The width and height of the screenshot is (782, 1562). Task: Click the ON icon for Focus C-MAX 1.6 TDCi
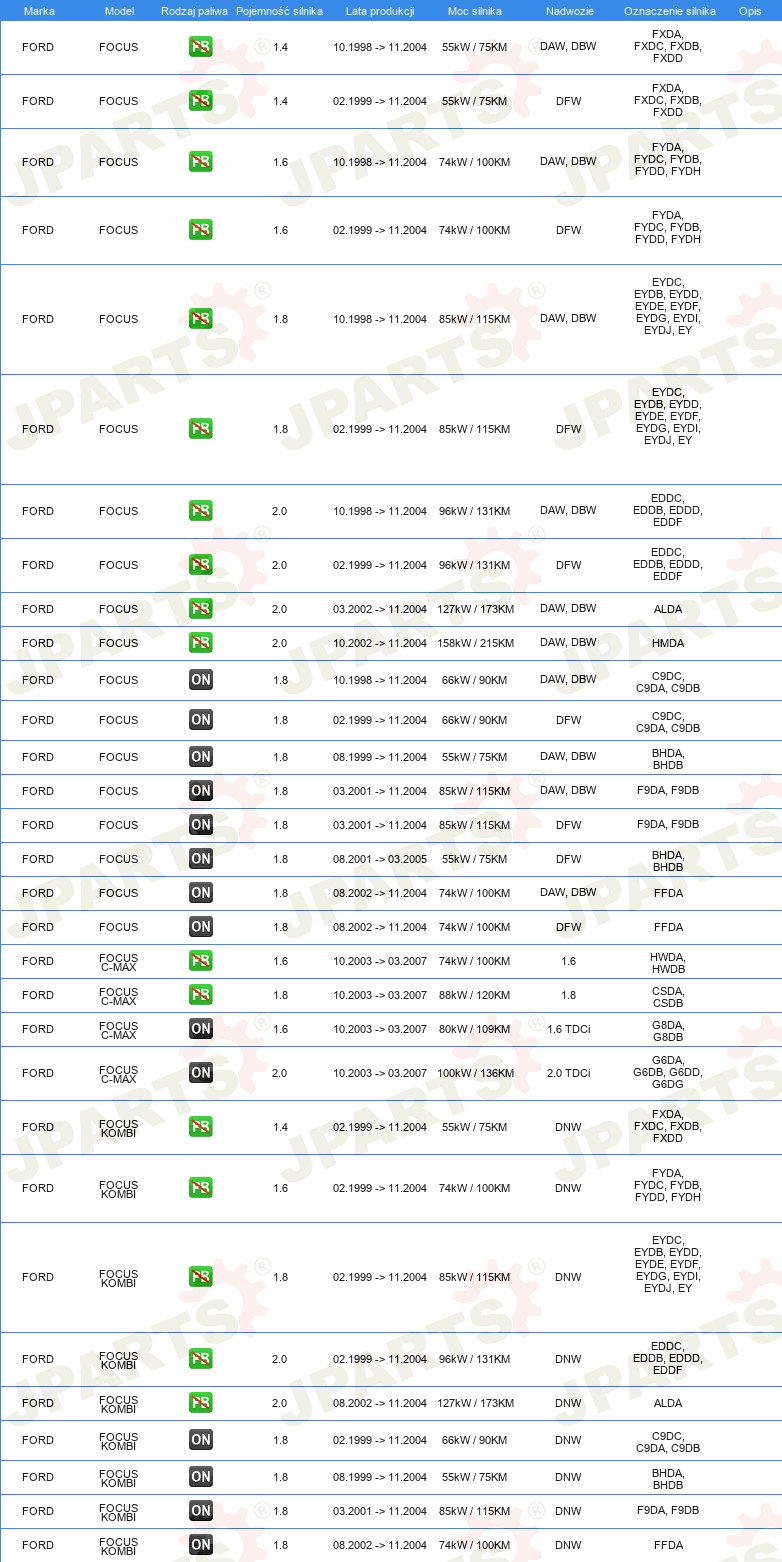coord(201,1029)
